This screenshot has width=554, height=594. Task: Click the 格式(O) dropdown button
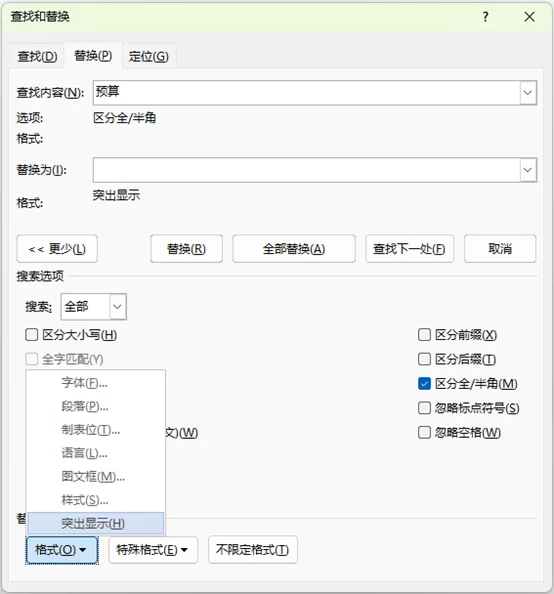click(x=62, y=550)
